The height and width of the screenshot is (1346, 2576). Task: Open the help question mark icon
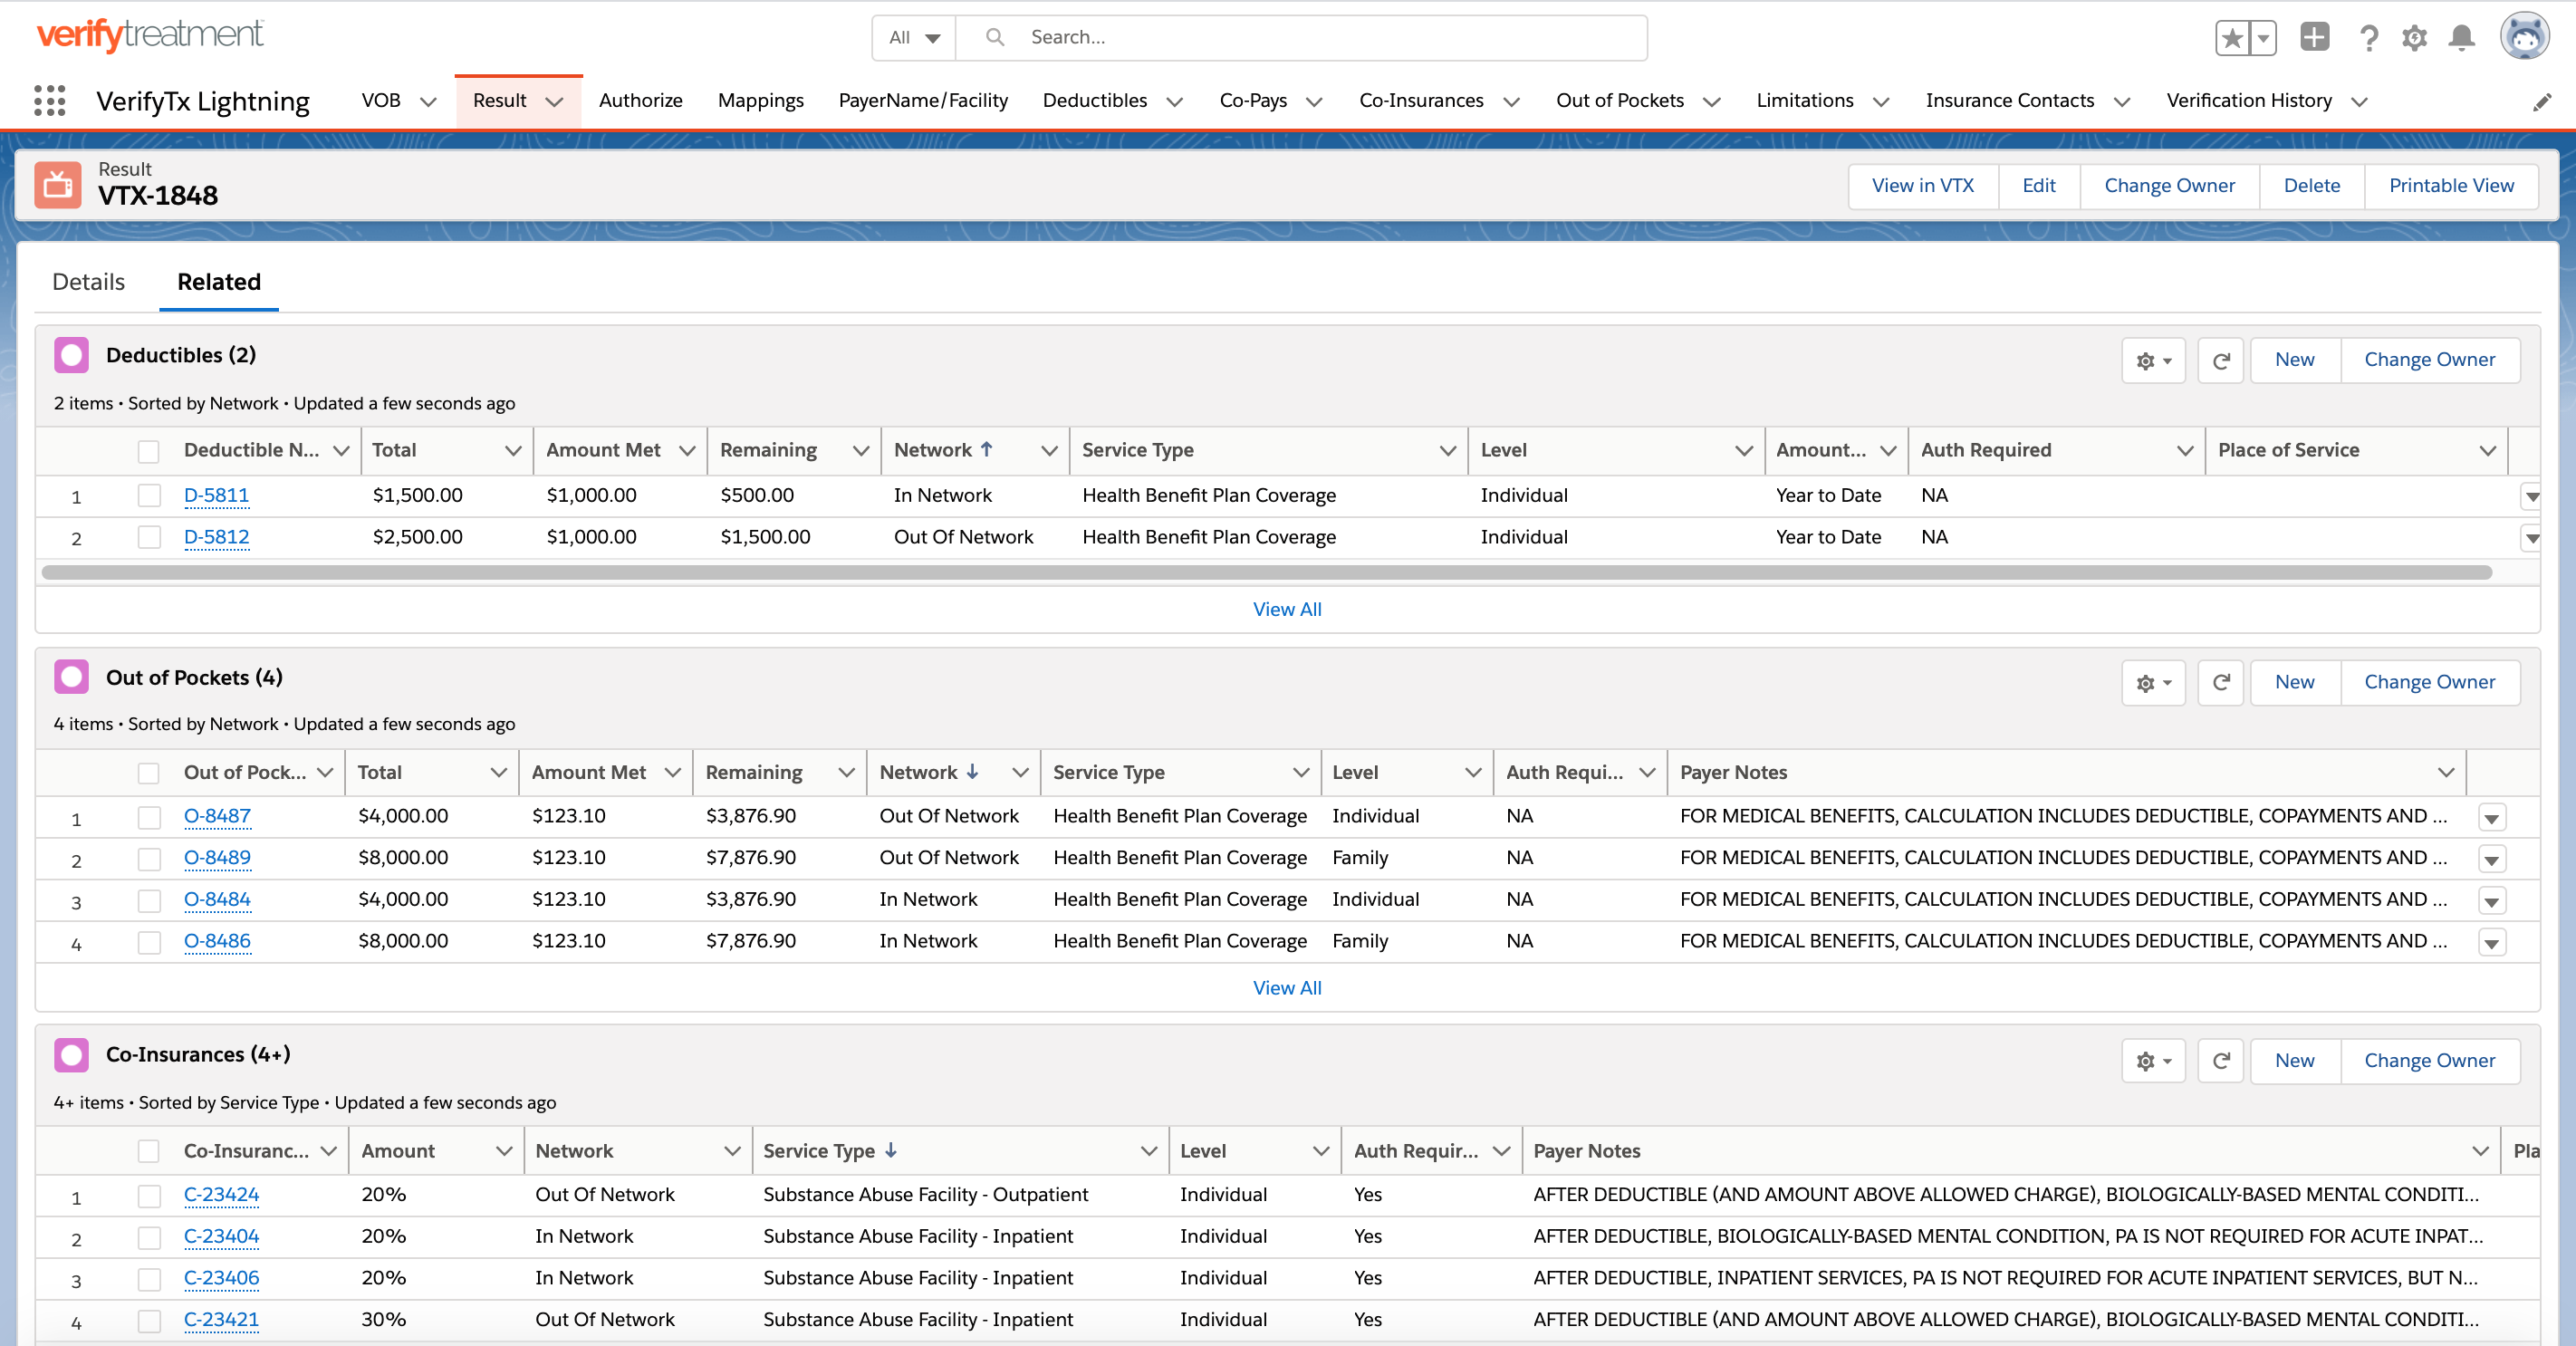pos(2367,38)
